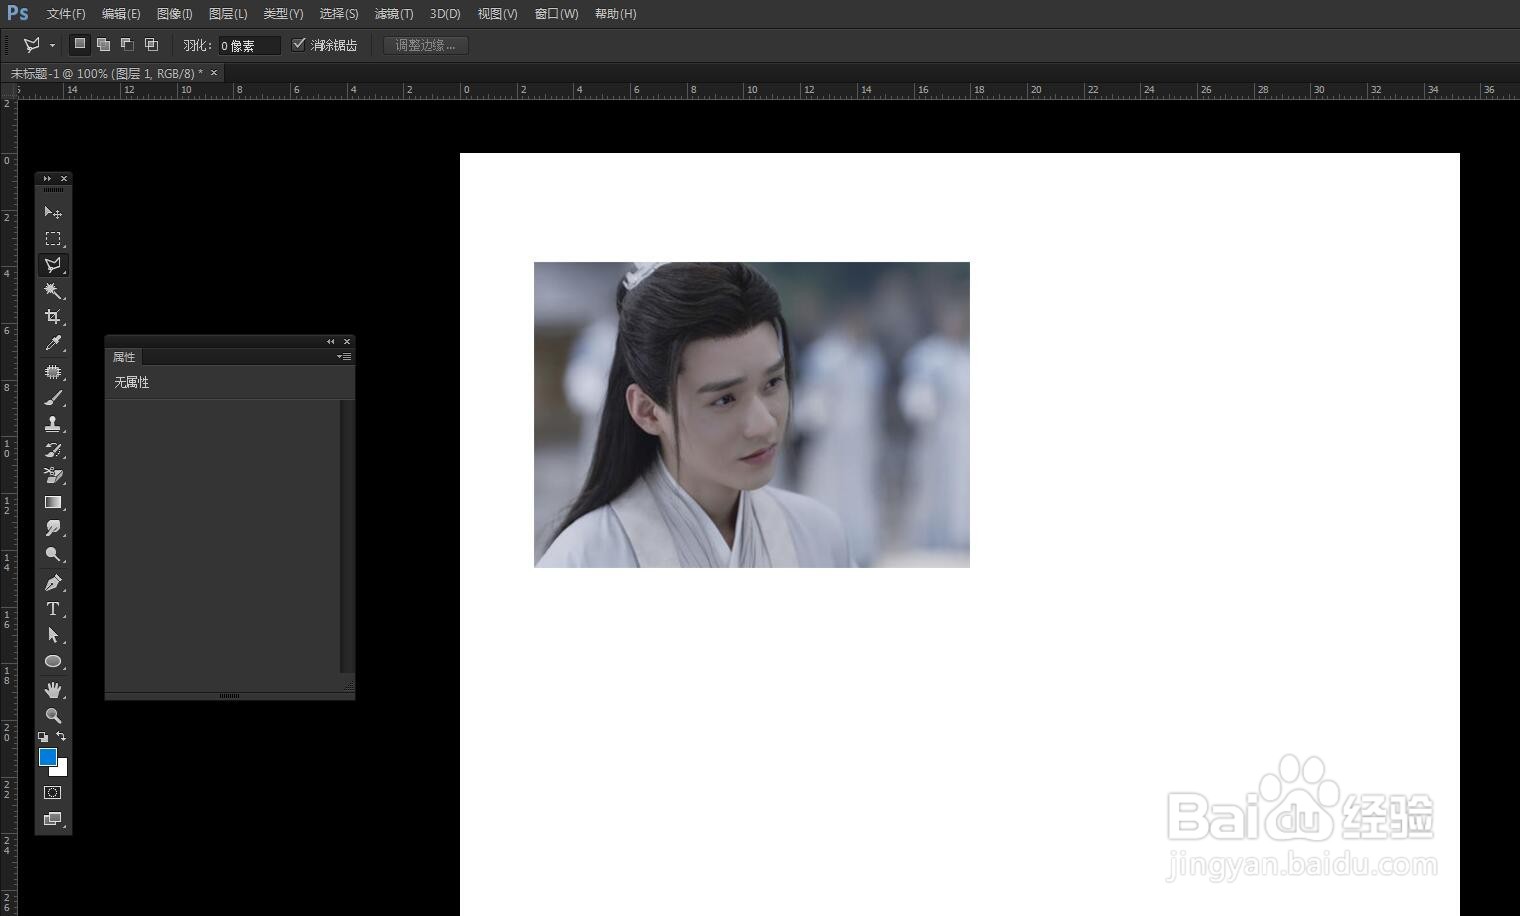Select the Smudge/Blur tool
The image size is (1520, 916).
point(53,528)
